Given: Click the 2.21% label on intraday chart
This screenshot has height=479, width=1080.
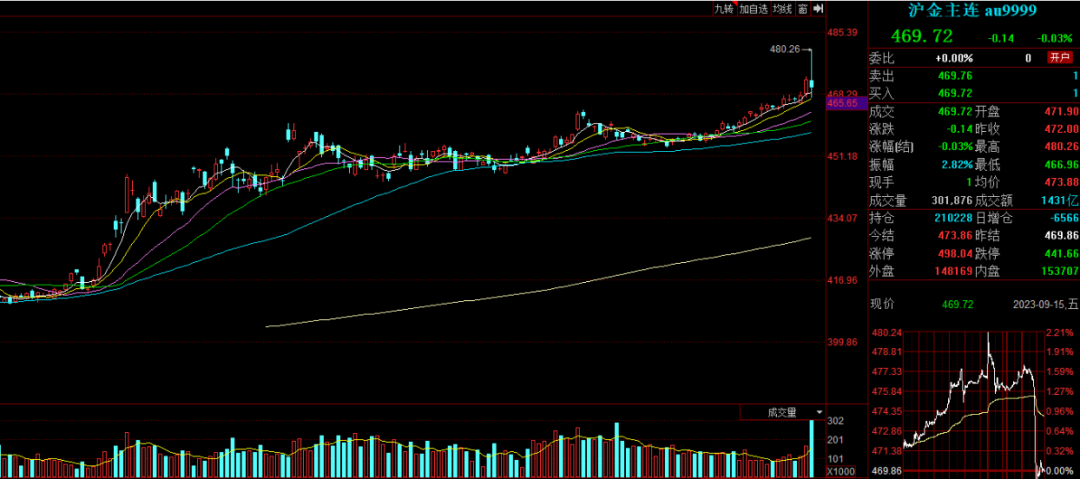Looking at the screenshot, I should click(1059, 333).
